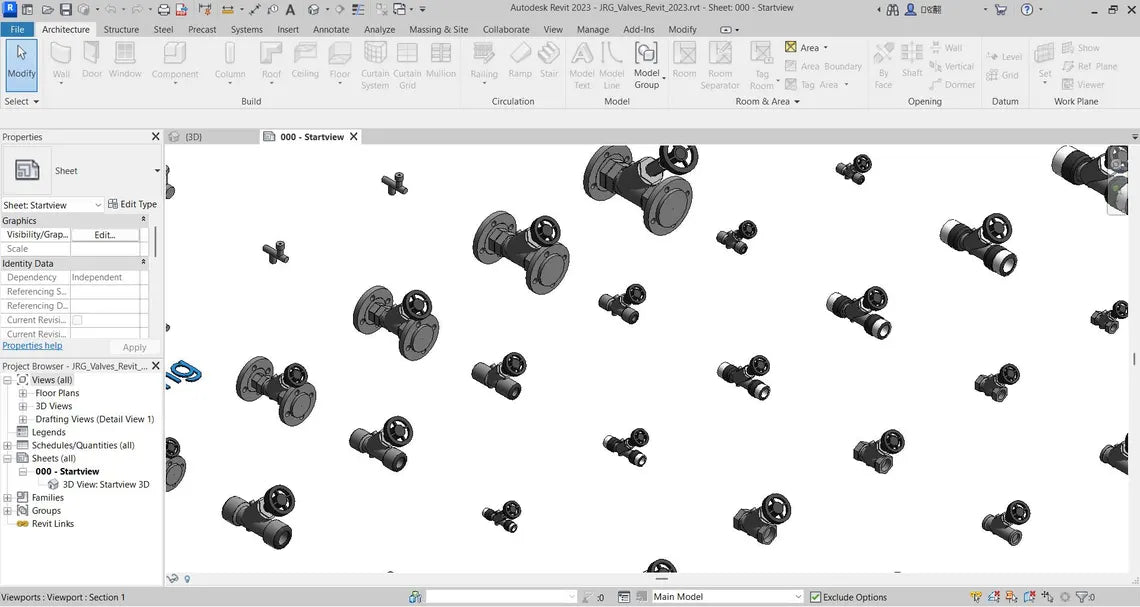
Task: Expand the Drafting Views (Detail View 1) node
Action: [x=23, y=419]
